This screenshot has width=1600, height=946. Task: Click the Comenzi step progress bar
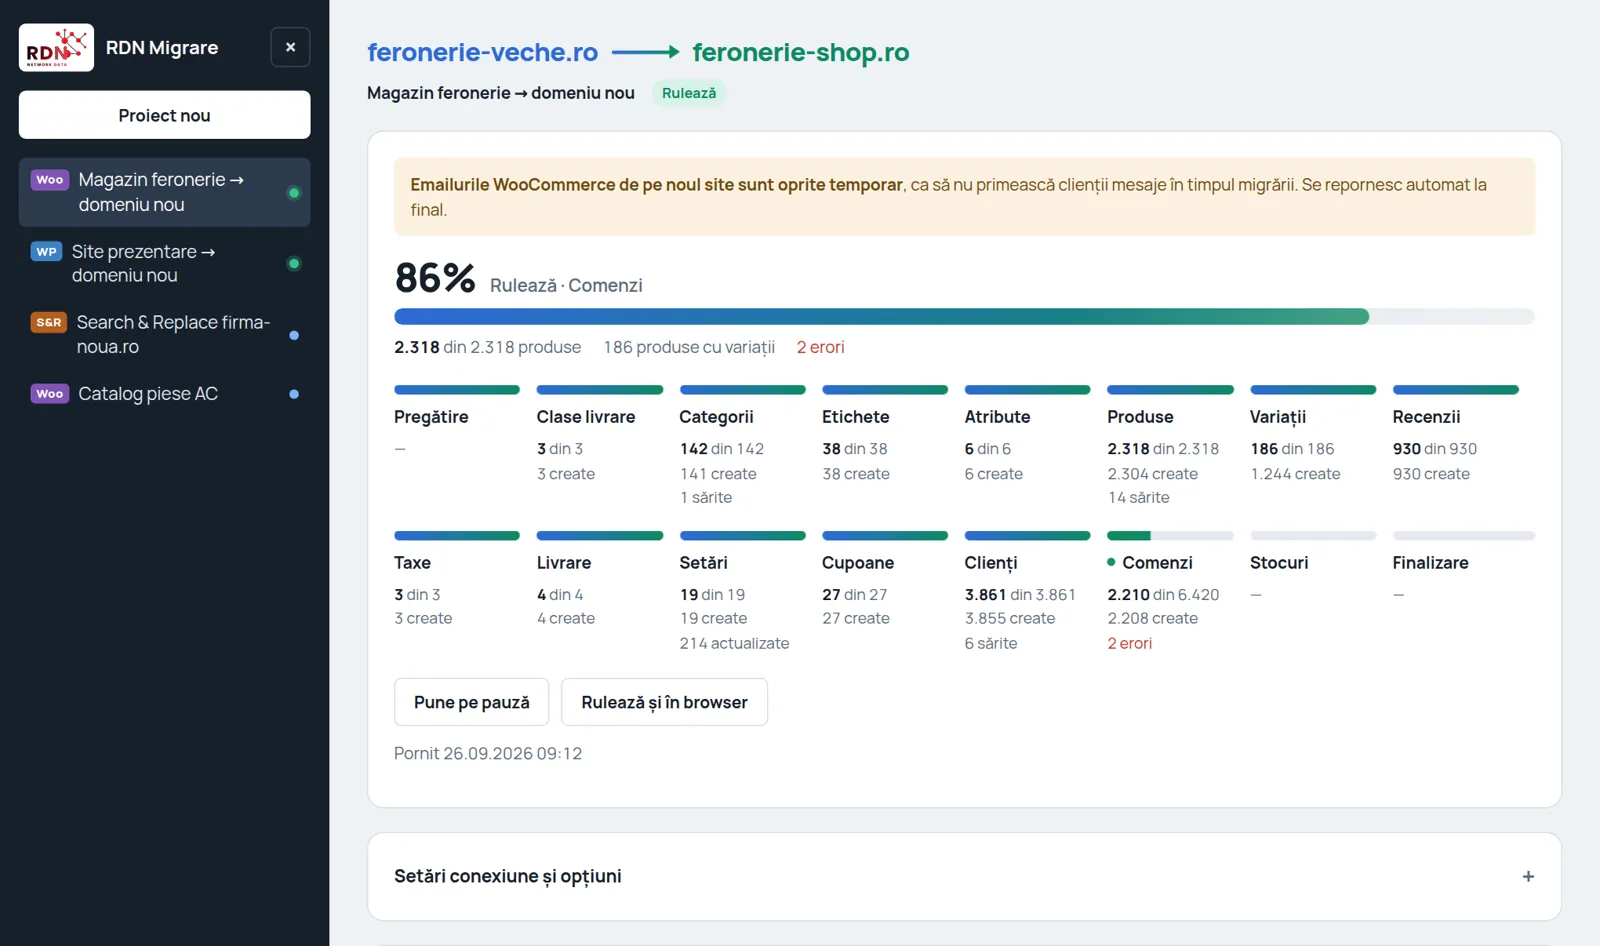[x=1170, y=536]
